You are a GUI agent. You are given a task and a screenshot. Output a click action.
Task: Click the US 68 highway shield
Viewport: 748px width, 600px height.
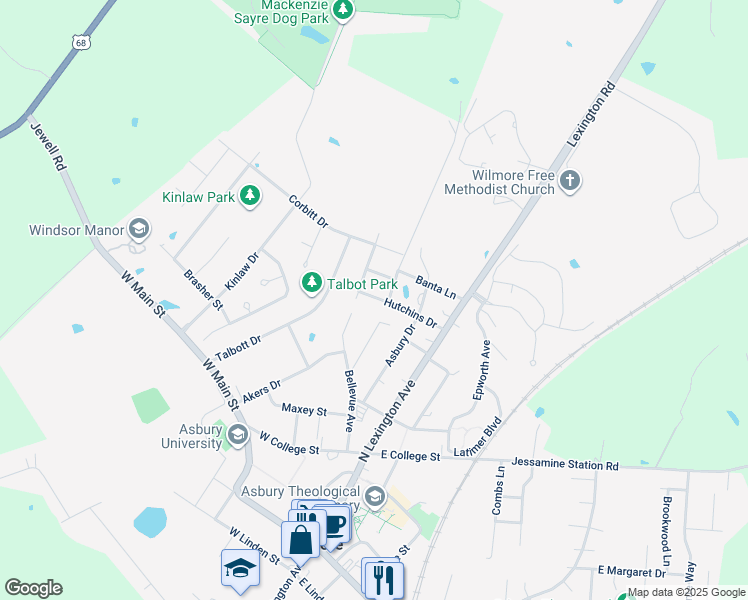(x=81, y=42)
